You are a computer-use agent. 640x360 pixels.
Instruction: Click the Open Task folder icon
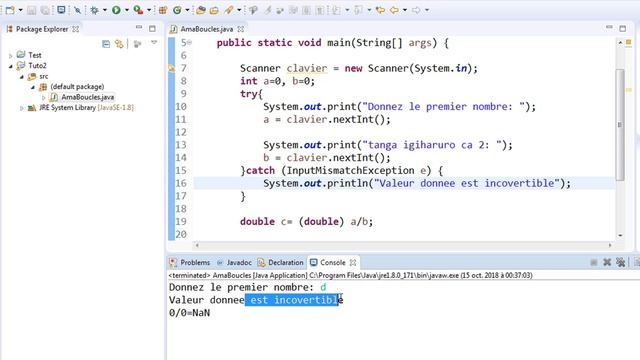pos(214,10)
